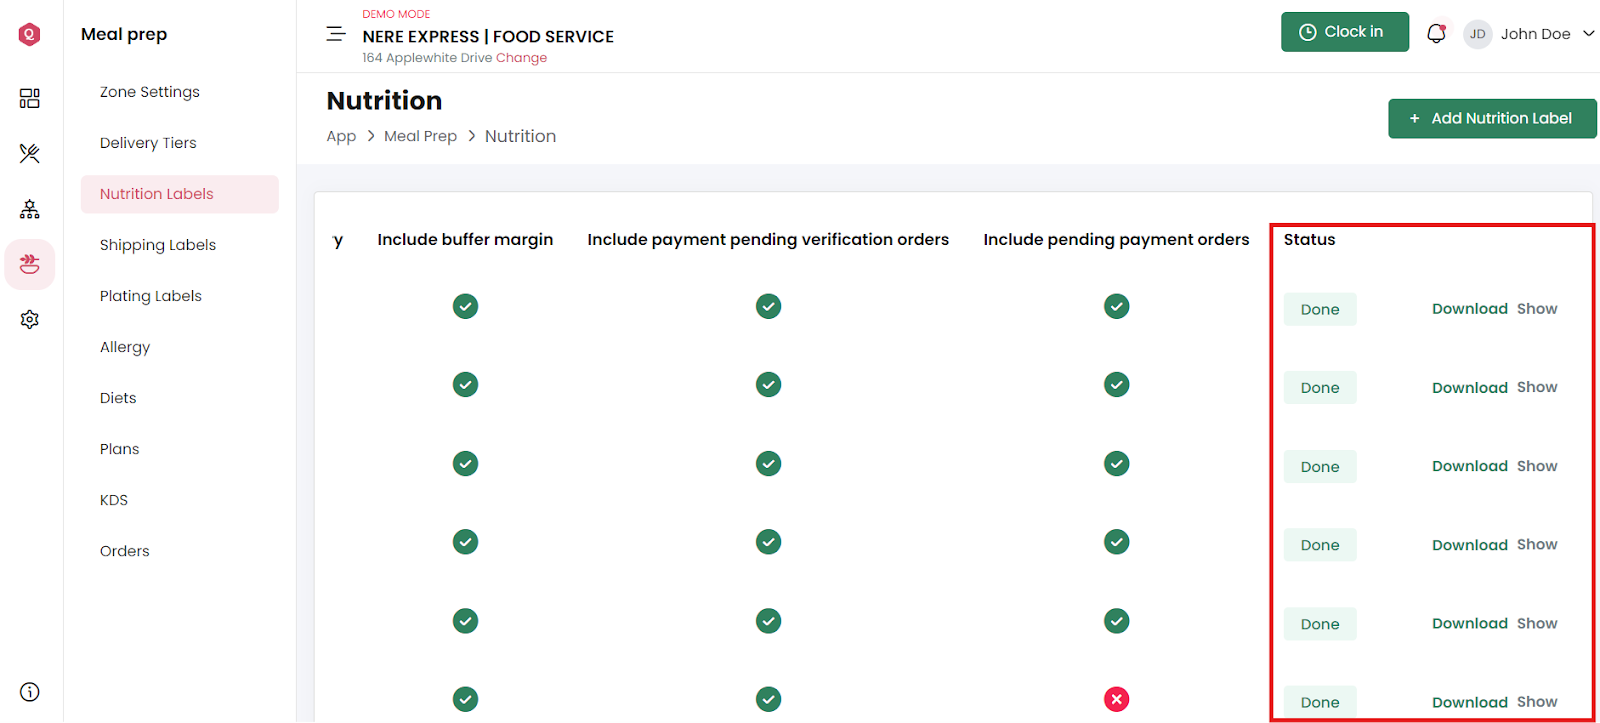Screen dimensions: 1600x723
Task: Click sixth row buffer margin check icon
Action: (465, 699)
